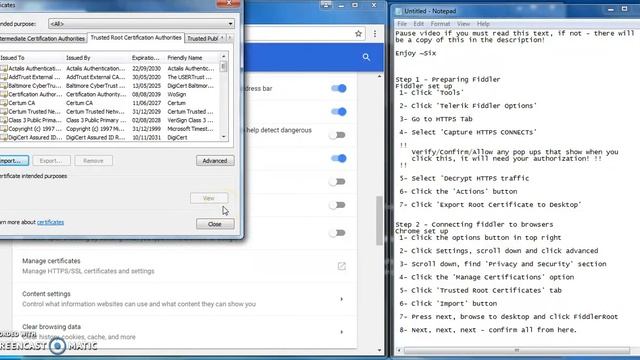Sort list by Issued By column header

click(x=97, y=58)
